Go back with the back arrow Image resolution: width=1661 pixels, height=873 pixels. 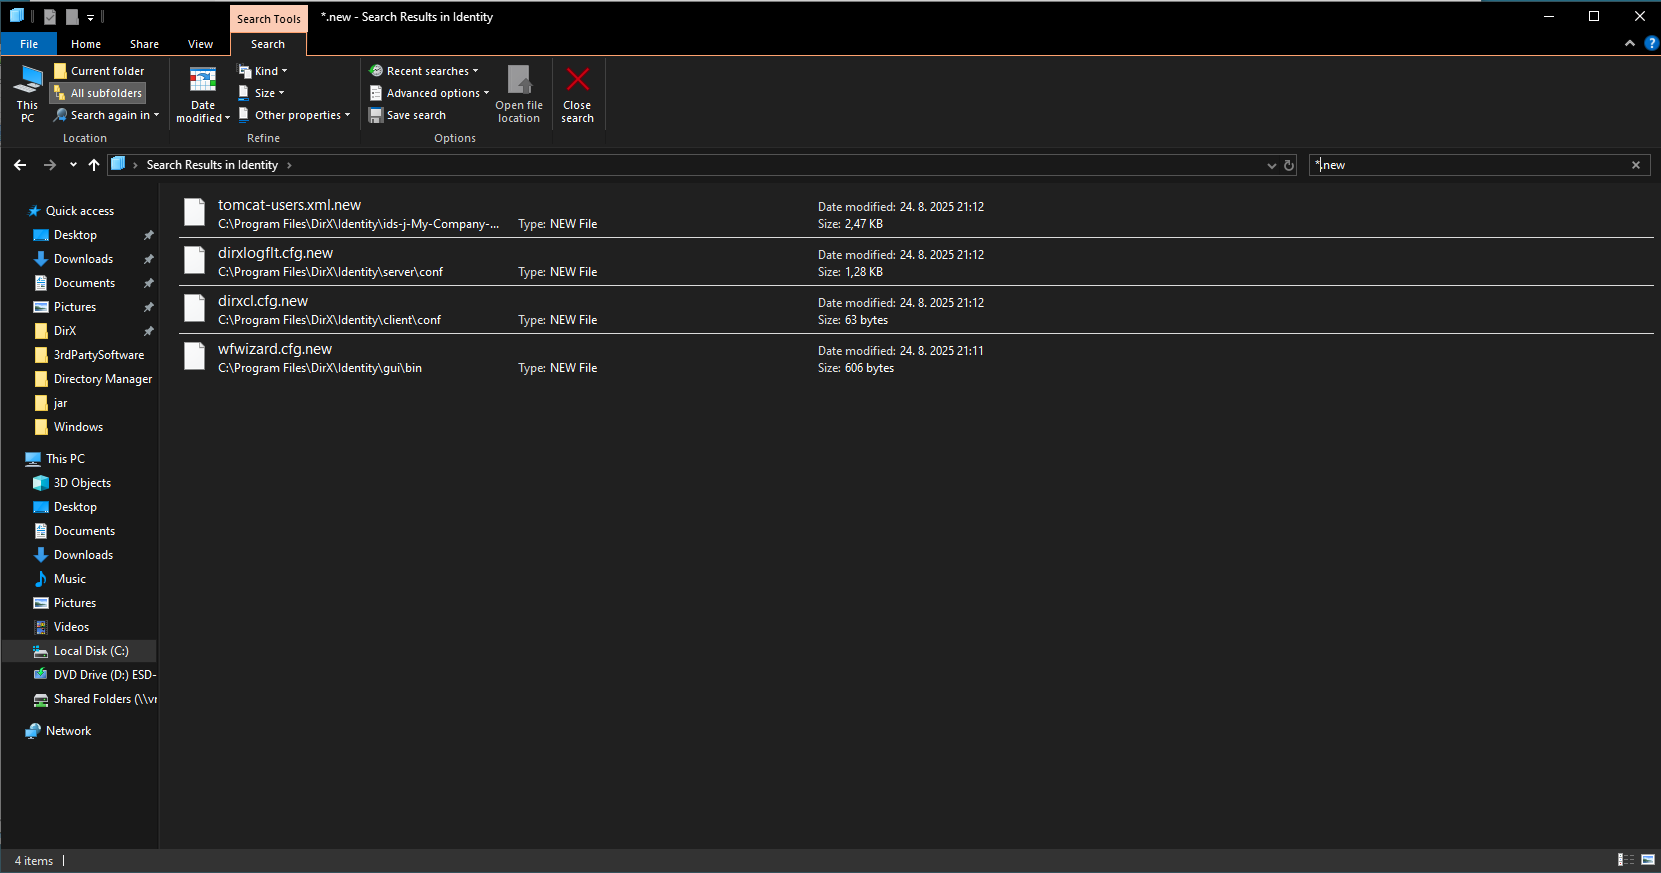[x=20, y=165]
